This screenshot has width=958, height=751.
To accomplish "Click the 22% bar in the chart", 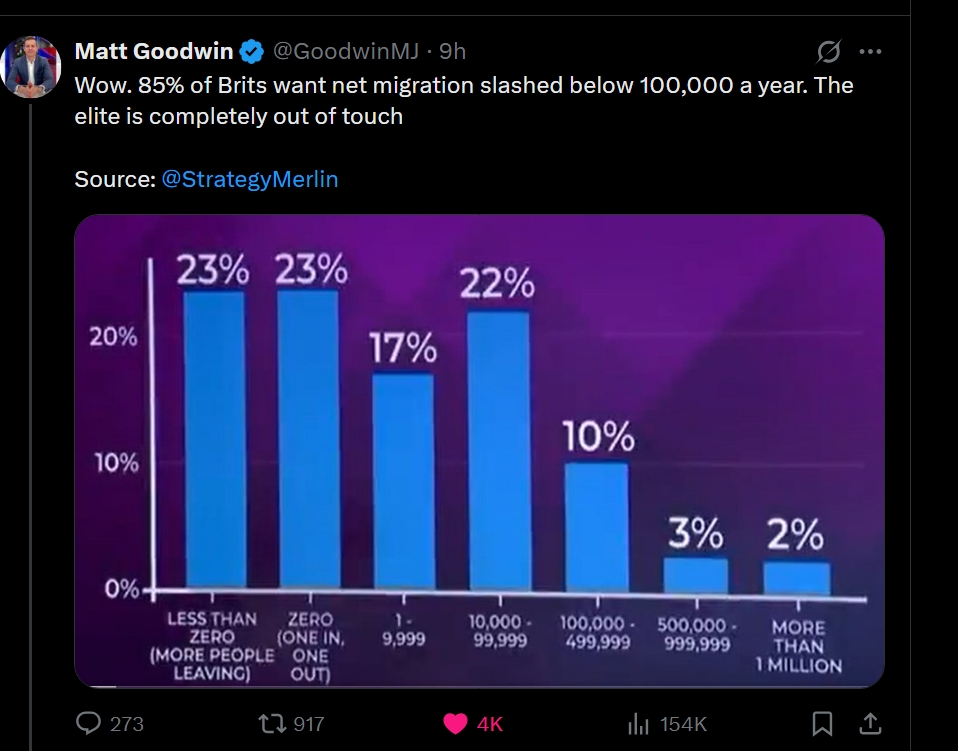I will (x=498, y=450).
